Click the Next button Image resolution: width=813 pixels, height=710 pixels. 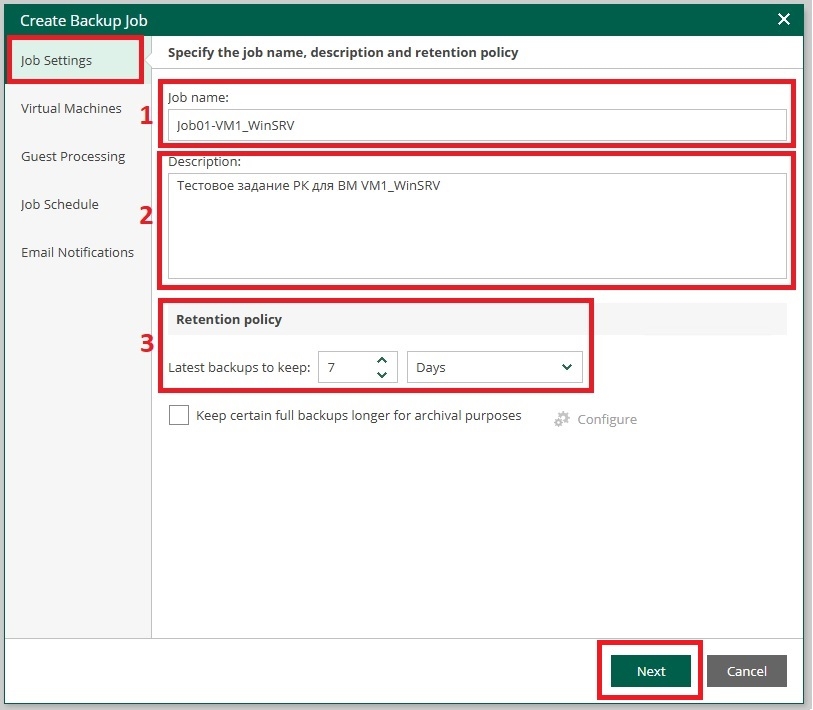[x=651, y=671]
